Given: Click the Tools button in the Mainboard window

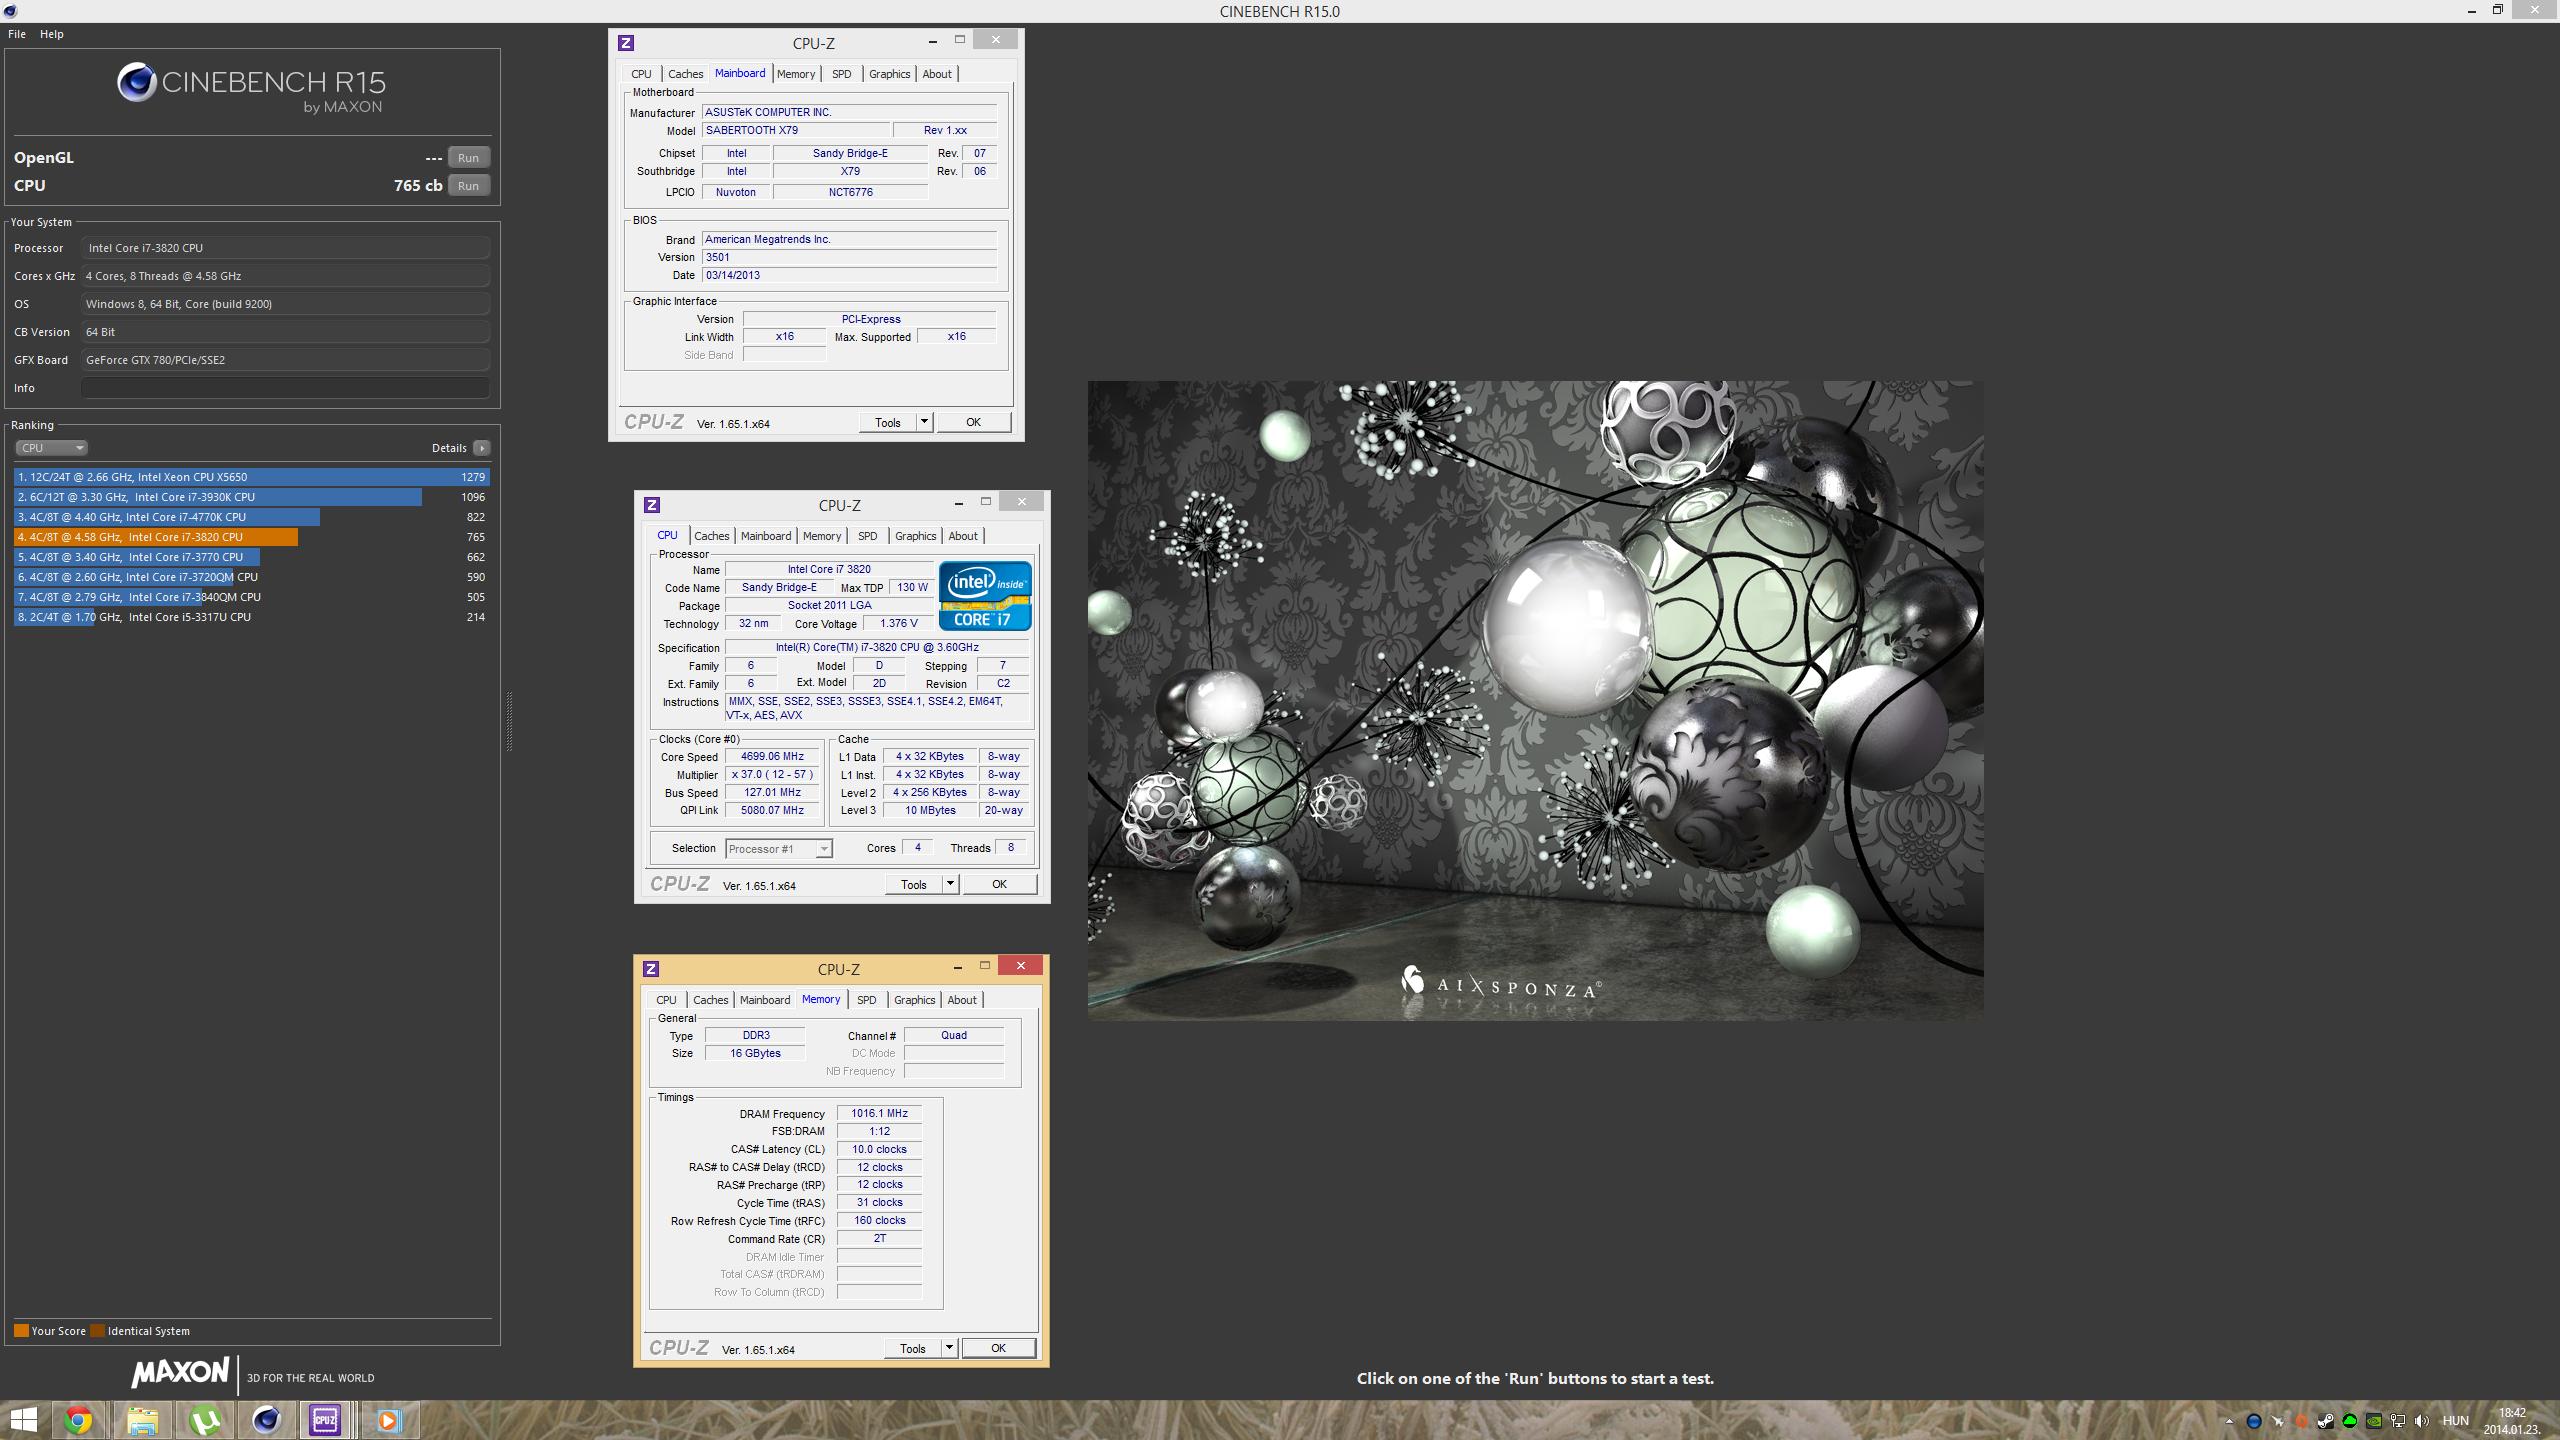Looking at the screenshot, I should point(888,422).
